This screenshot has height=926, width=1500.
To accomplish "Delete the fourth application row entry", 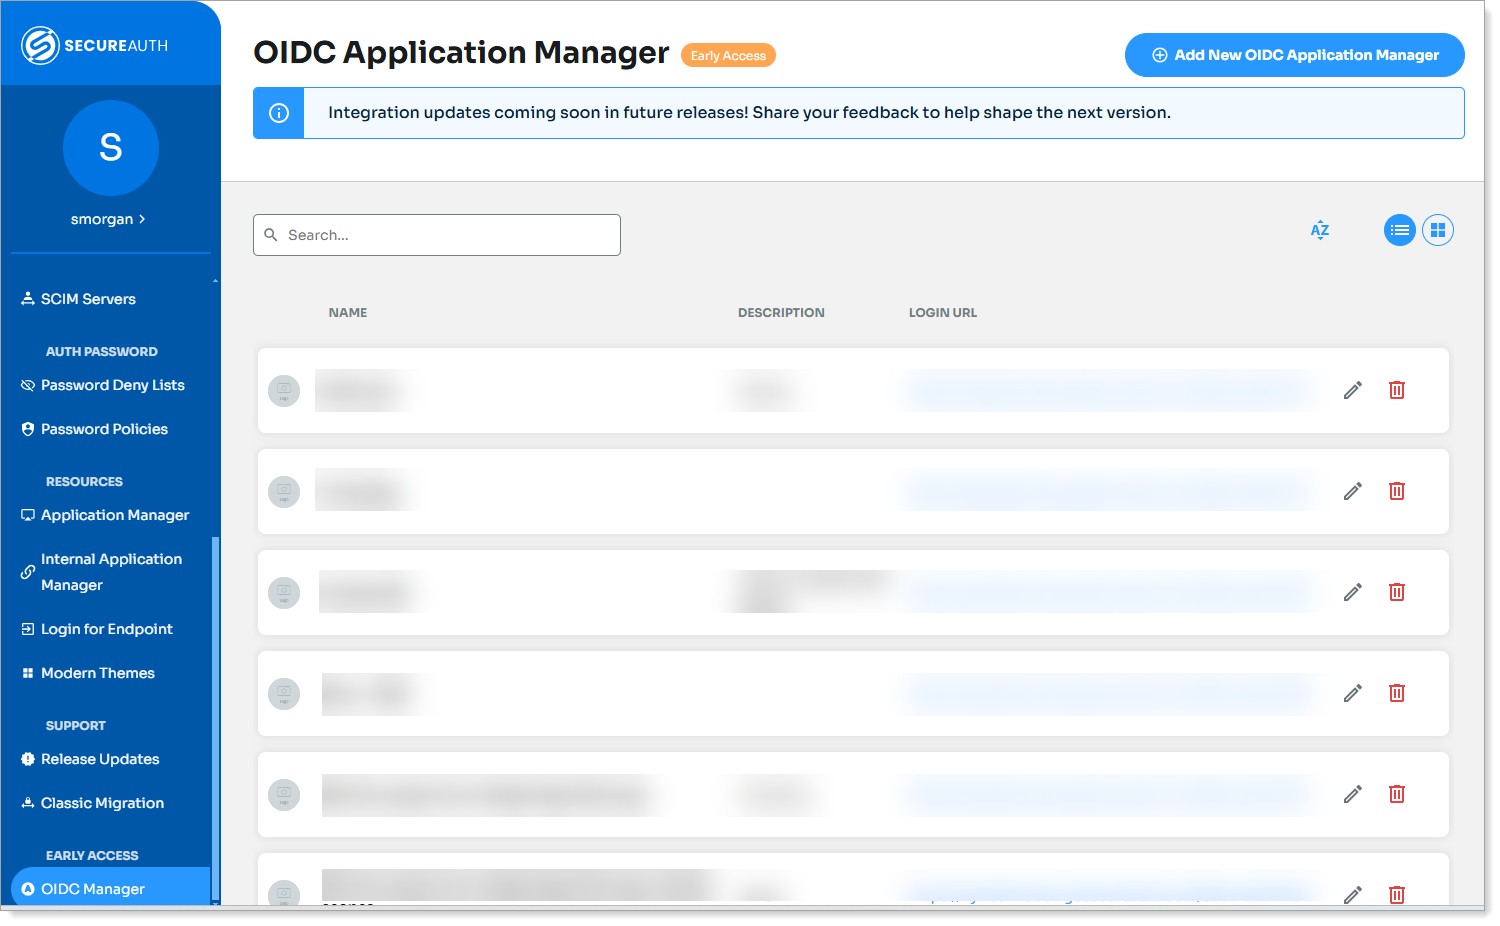I will 1397,693.
